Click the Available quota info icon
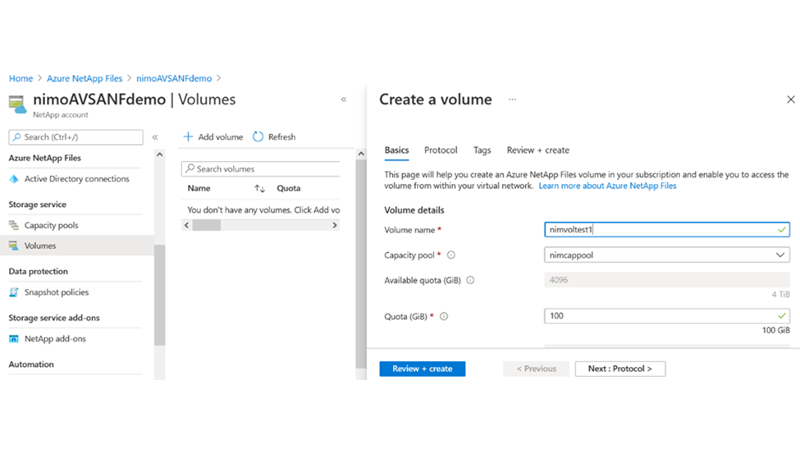The height and width of the screenshot is (450, 800). (x=470, y=280)
